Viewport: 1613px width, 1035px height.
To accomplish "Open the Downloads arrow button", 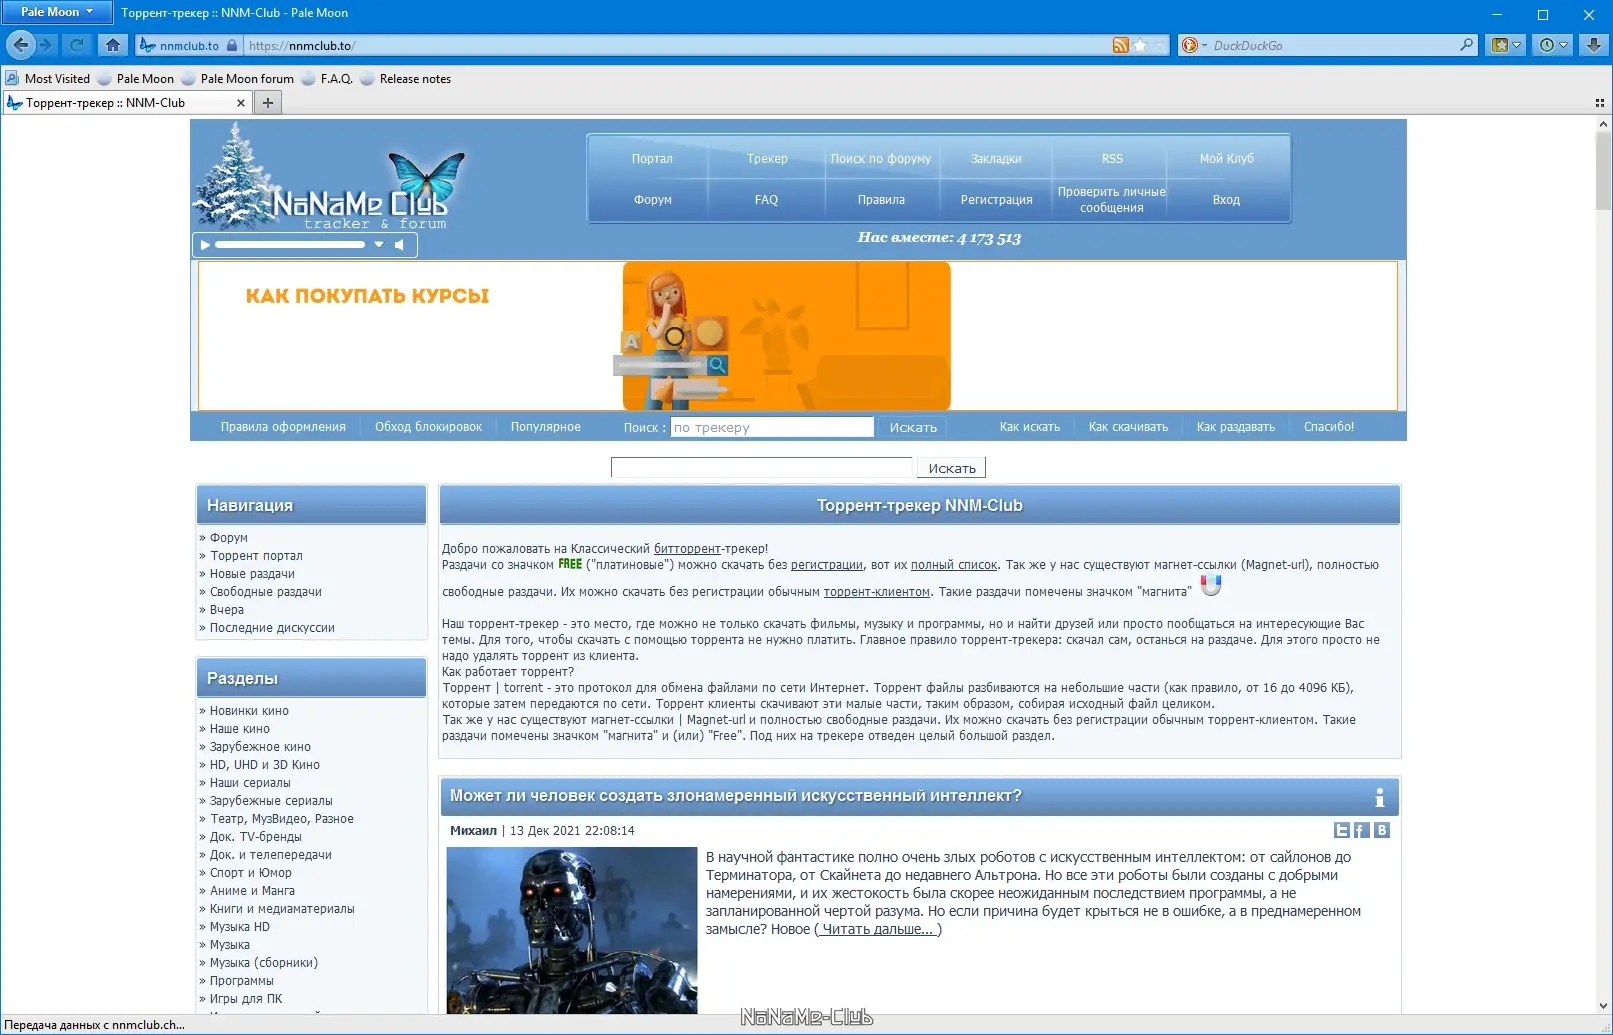I will (x=1594, y=45).
